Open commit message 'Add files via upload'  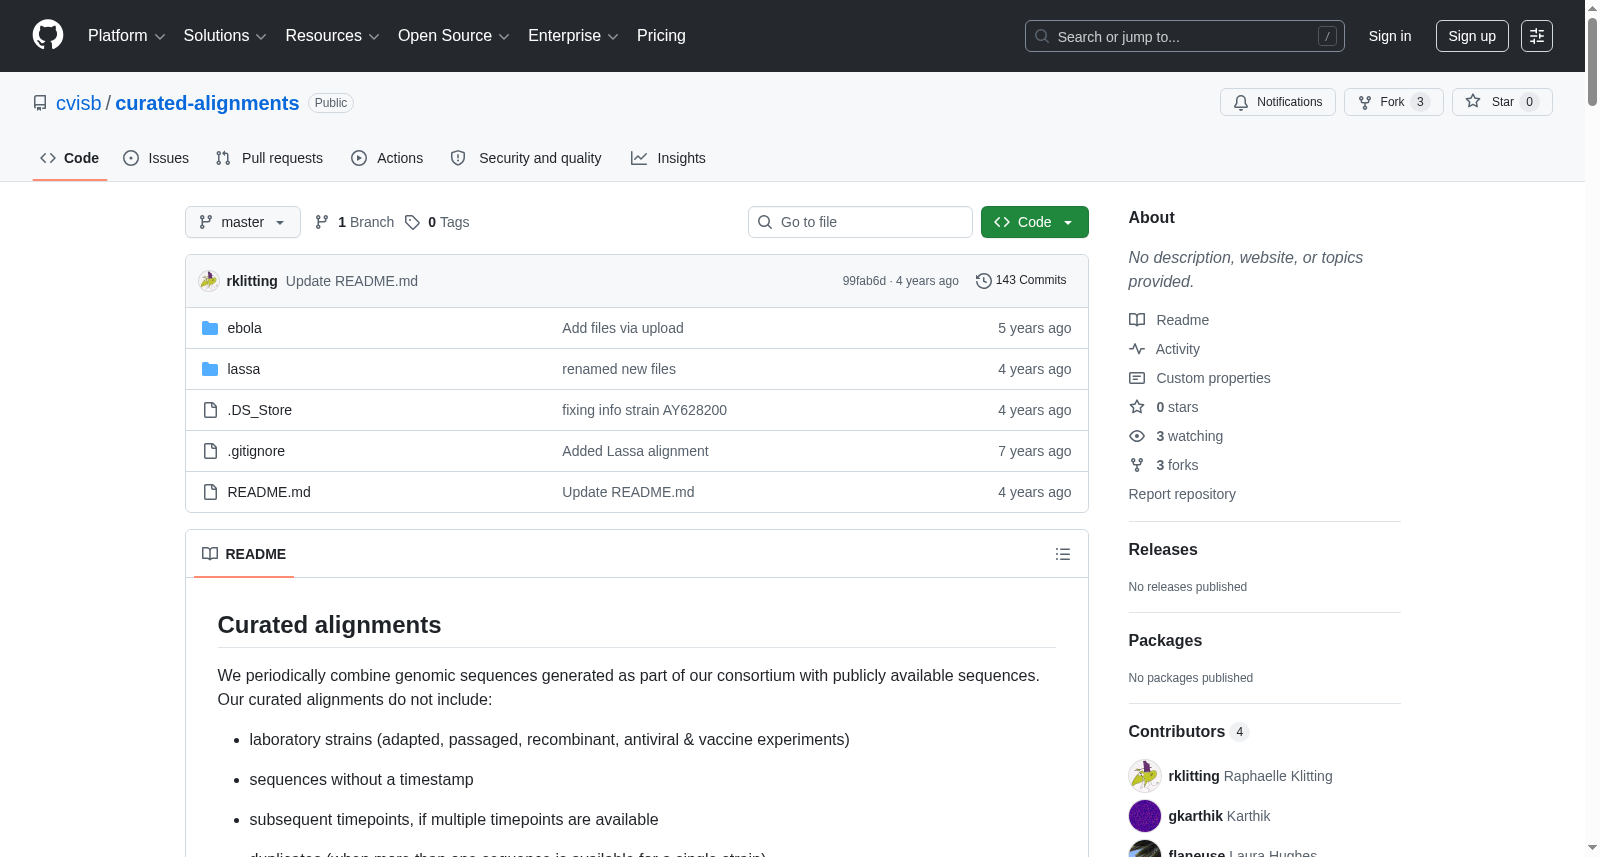point(623,328)
